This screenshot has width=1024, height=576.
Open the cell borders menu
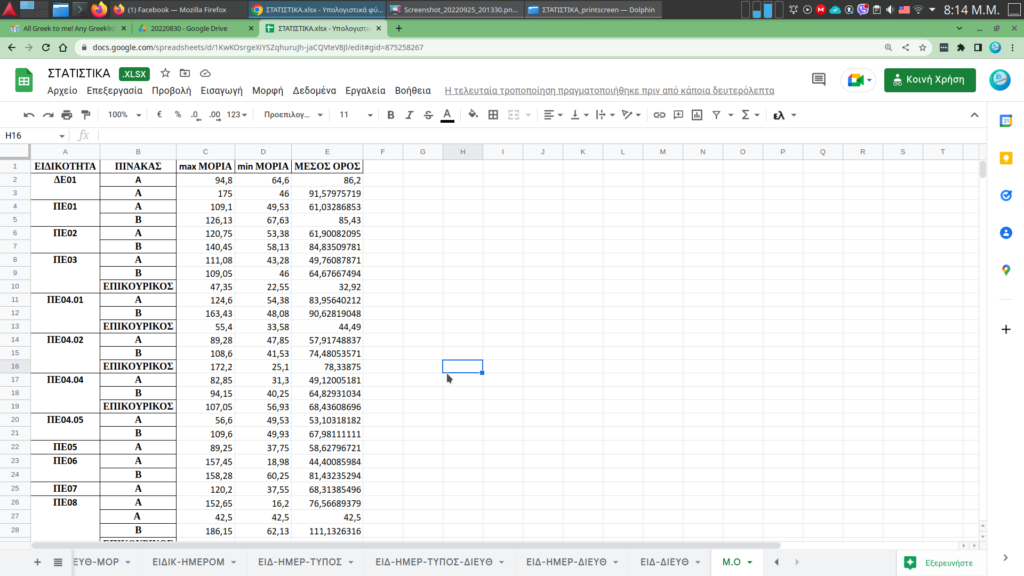coord(493,115)
